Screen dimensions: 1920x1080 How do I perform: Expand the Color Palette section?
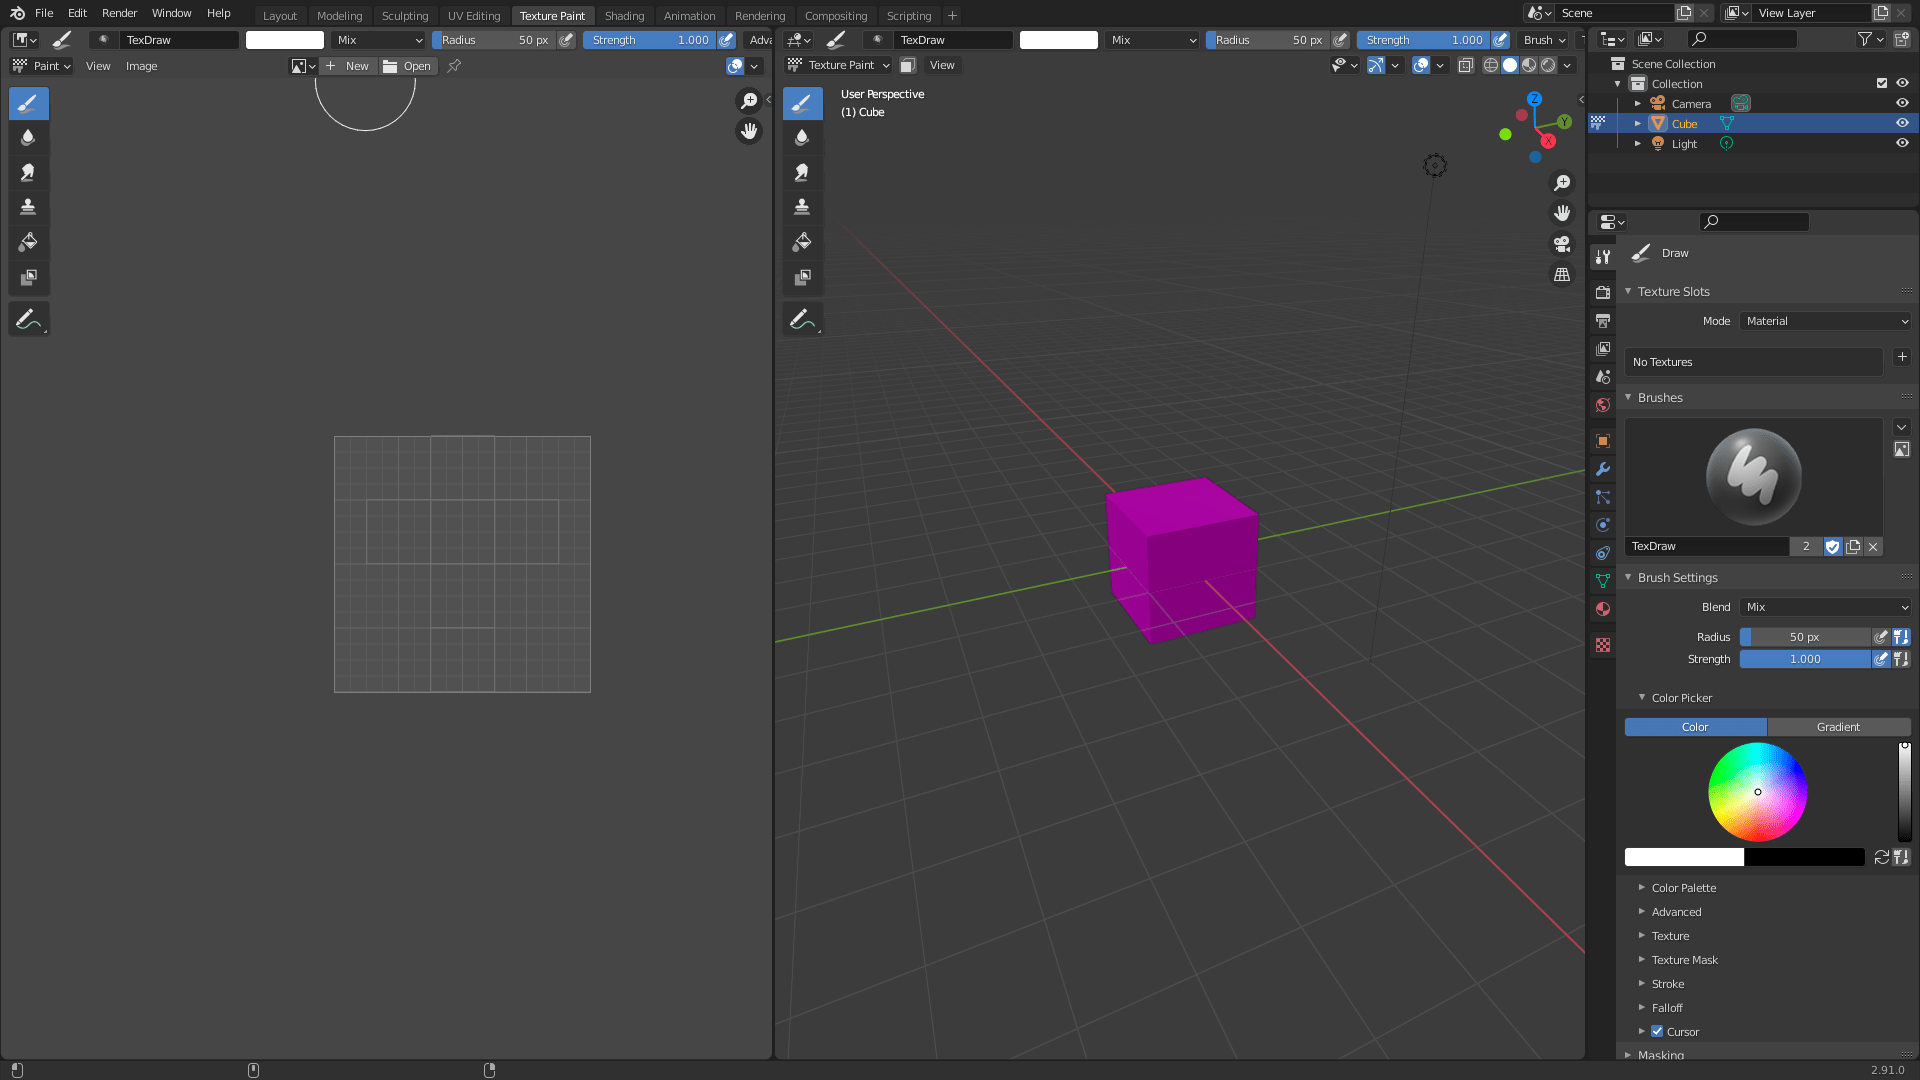1684,888
